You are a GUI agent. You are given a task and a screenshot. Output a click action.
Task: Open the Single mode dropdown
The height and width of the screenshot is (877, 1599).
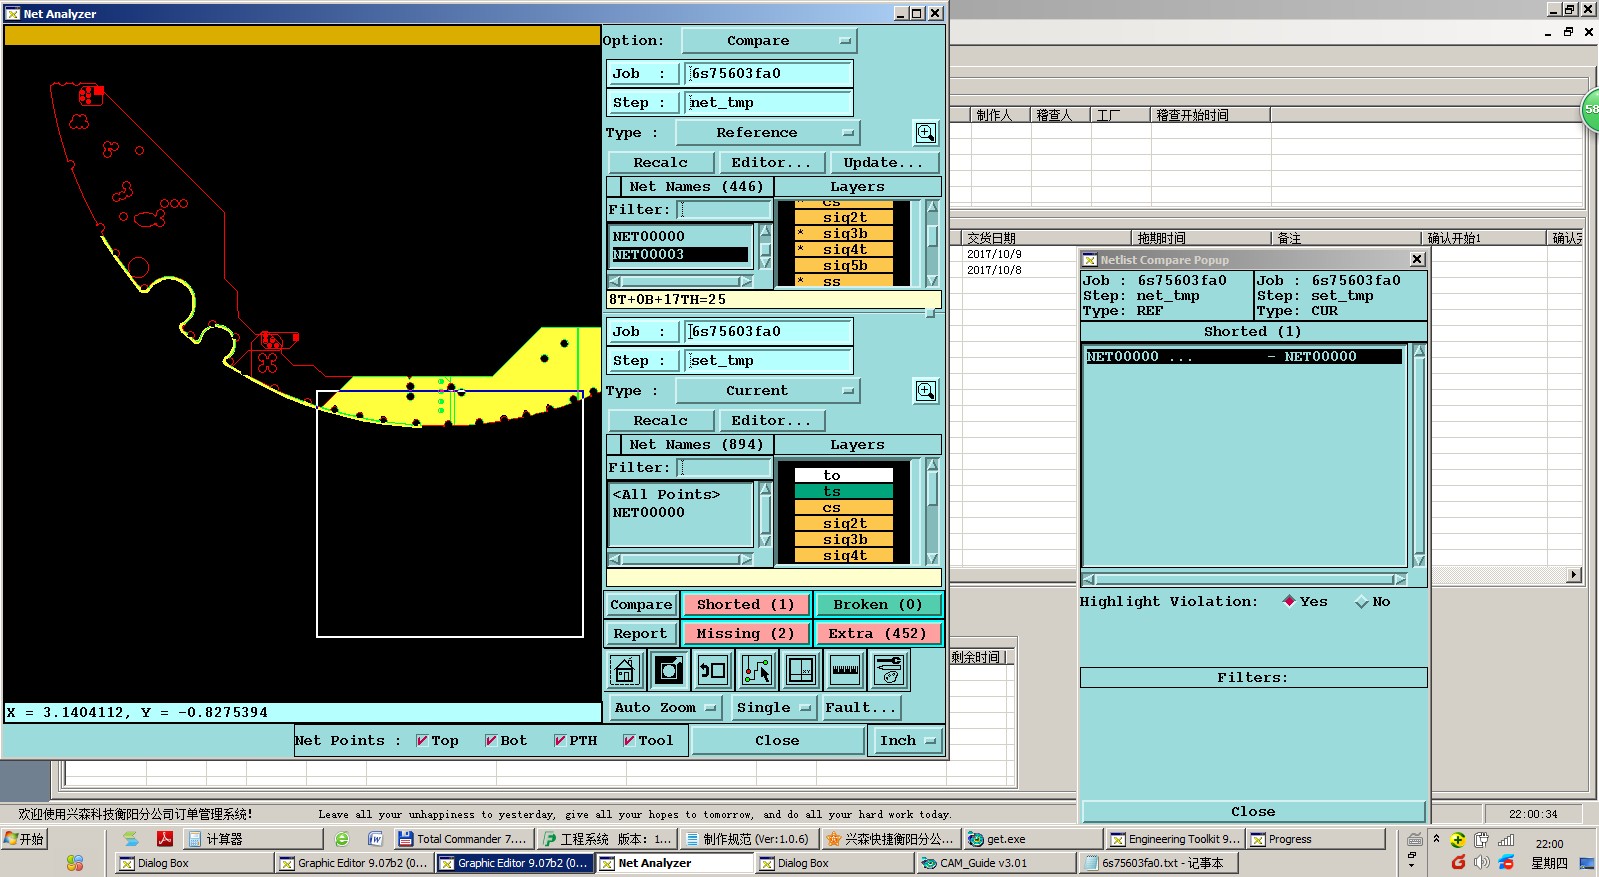[x=774, y=708]
